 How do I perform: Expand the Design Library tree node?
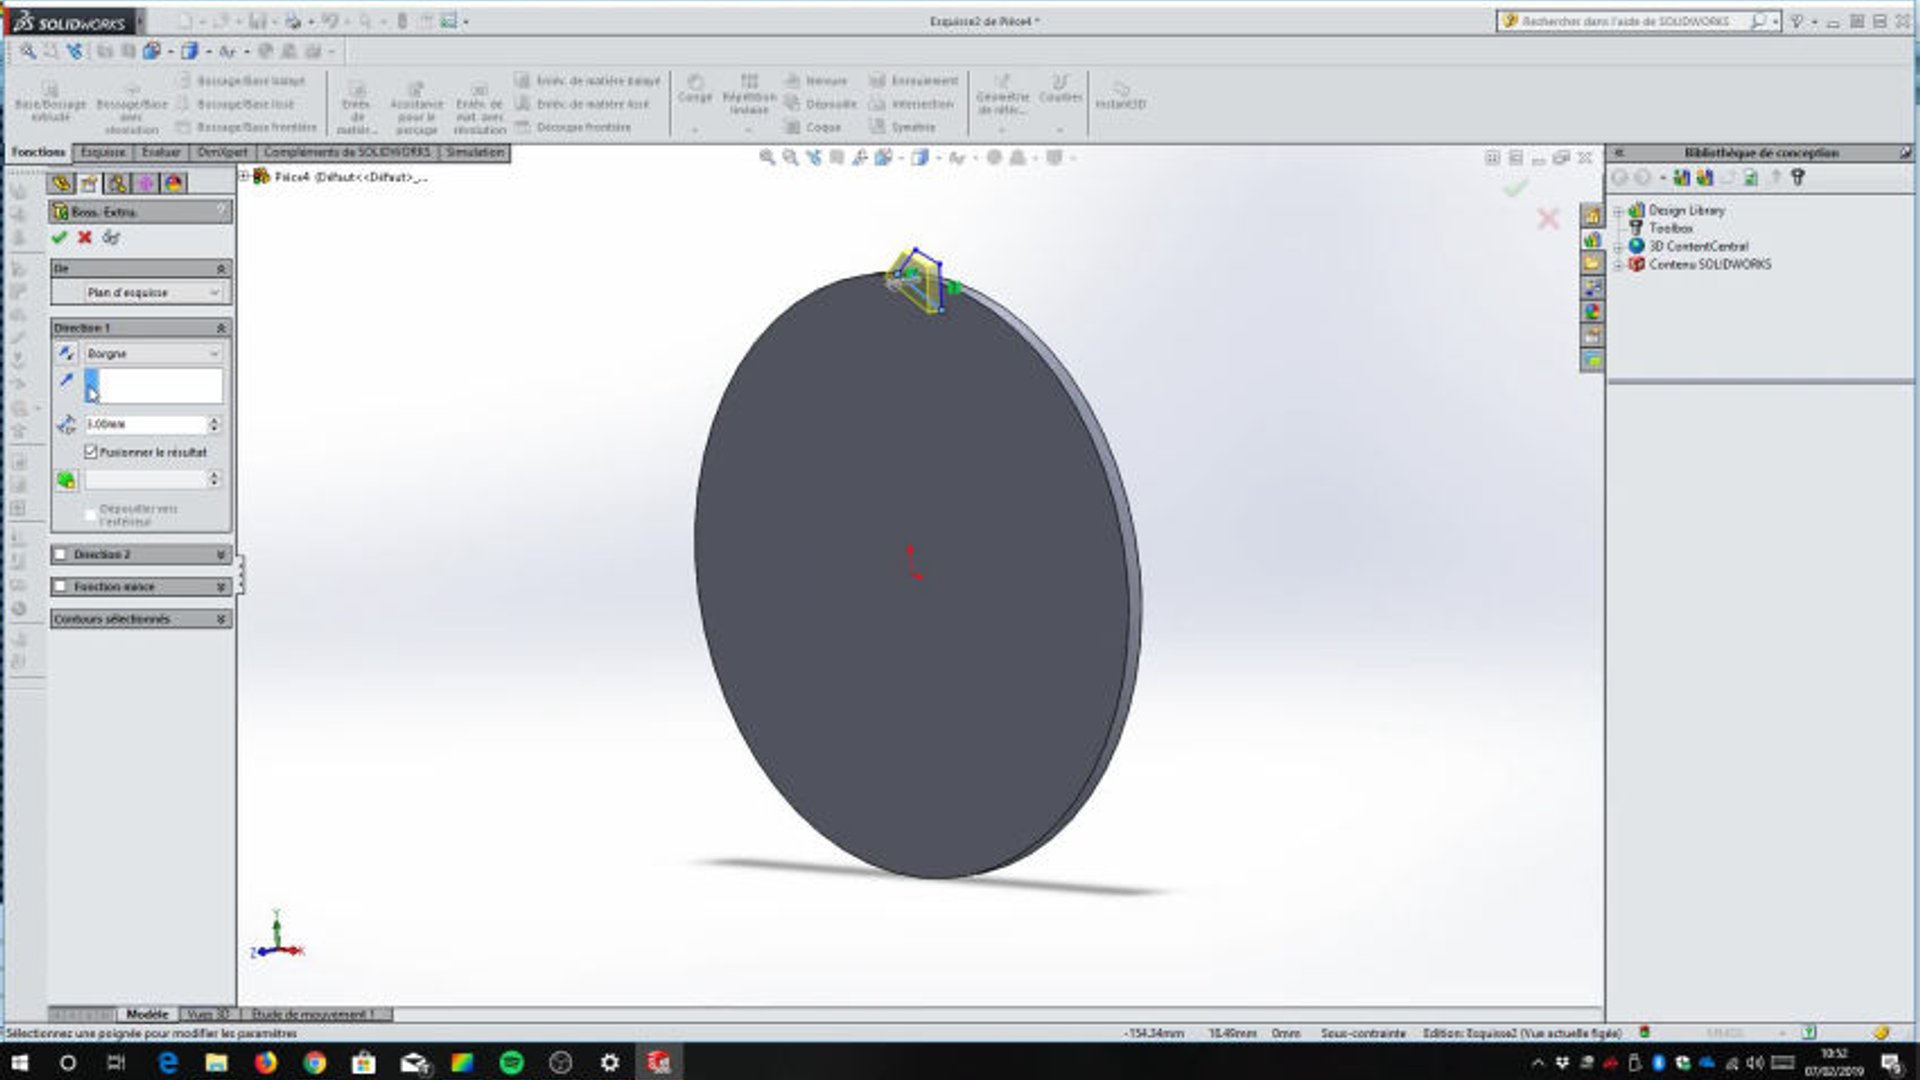pyautogui.click(x=1618, y=211)
